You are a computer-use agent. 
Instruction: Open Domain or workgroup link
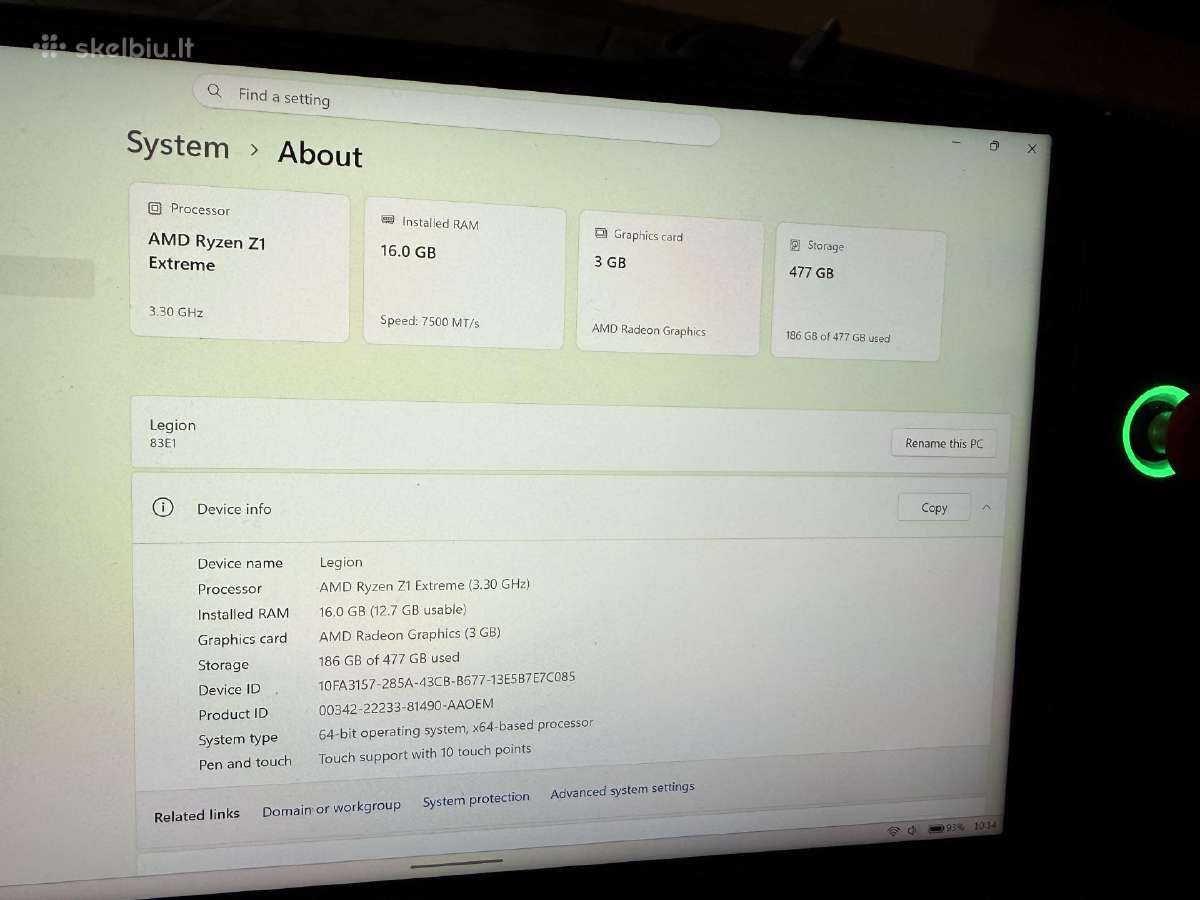[x=331, y=808]
